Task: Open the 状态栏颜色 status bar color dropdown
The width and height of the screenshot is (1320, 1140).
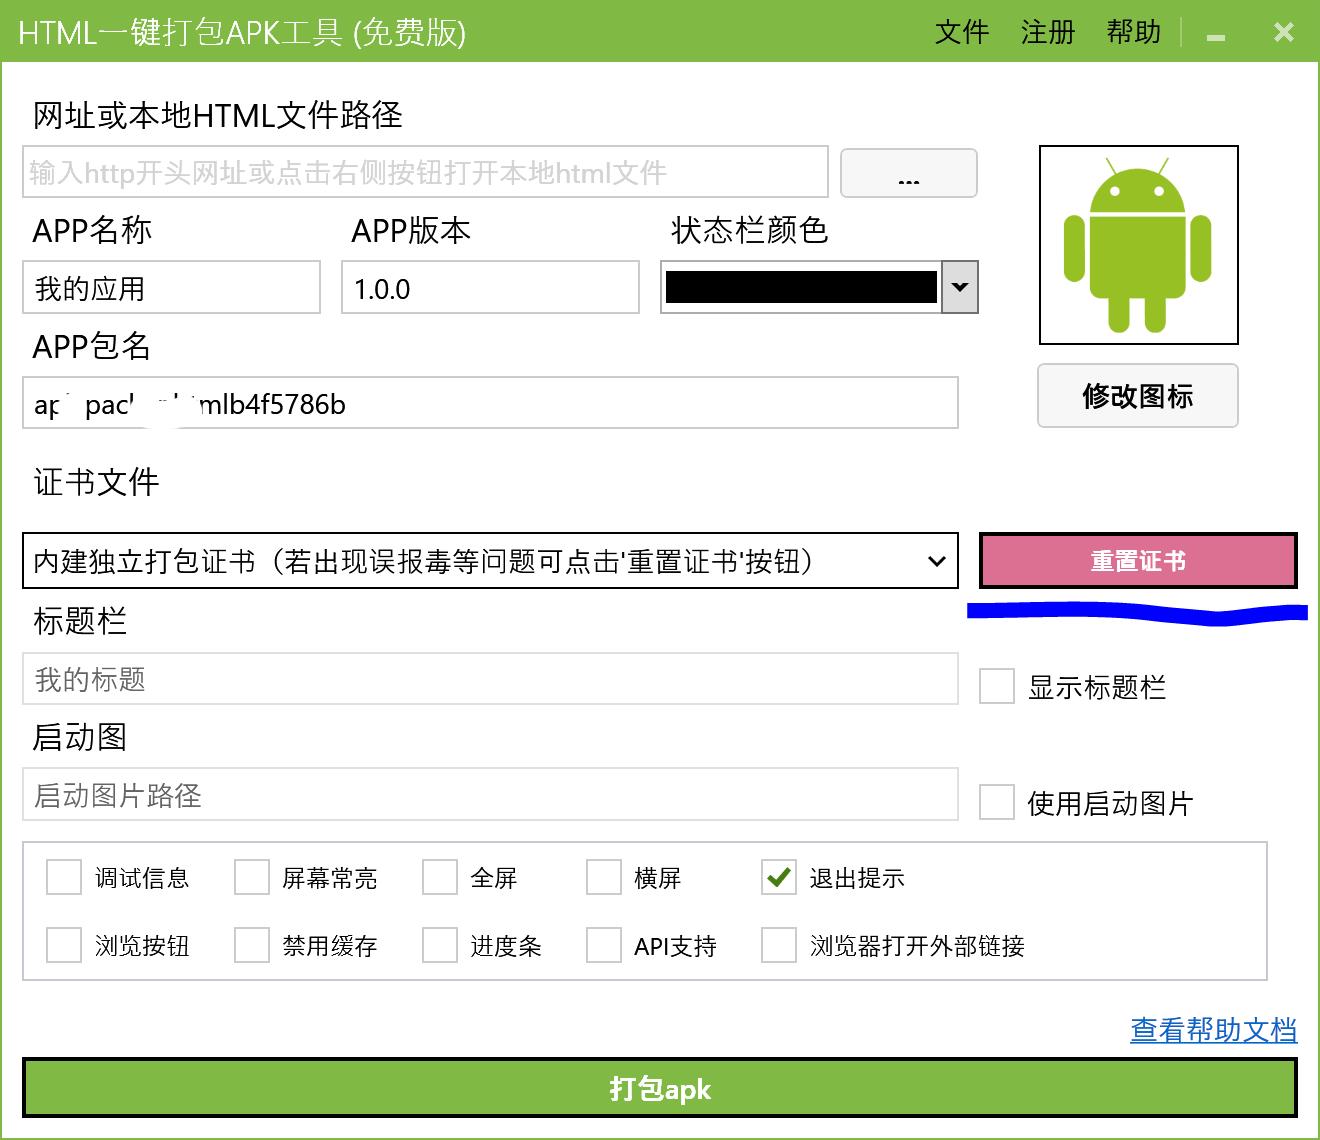Action: (x=959, y=288)
